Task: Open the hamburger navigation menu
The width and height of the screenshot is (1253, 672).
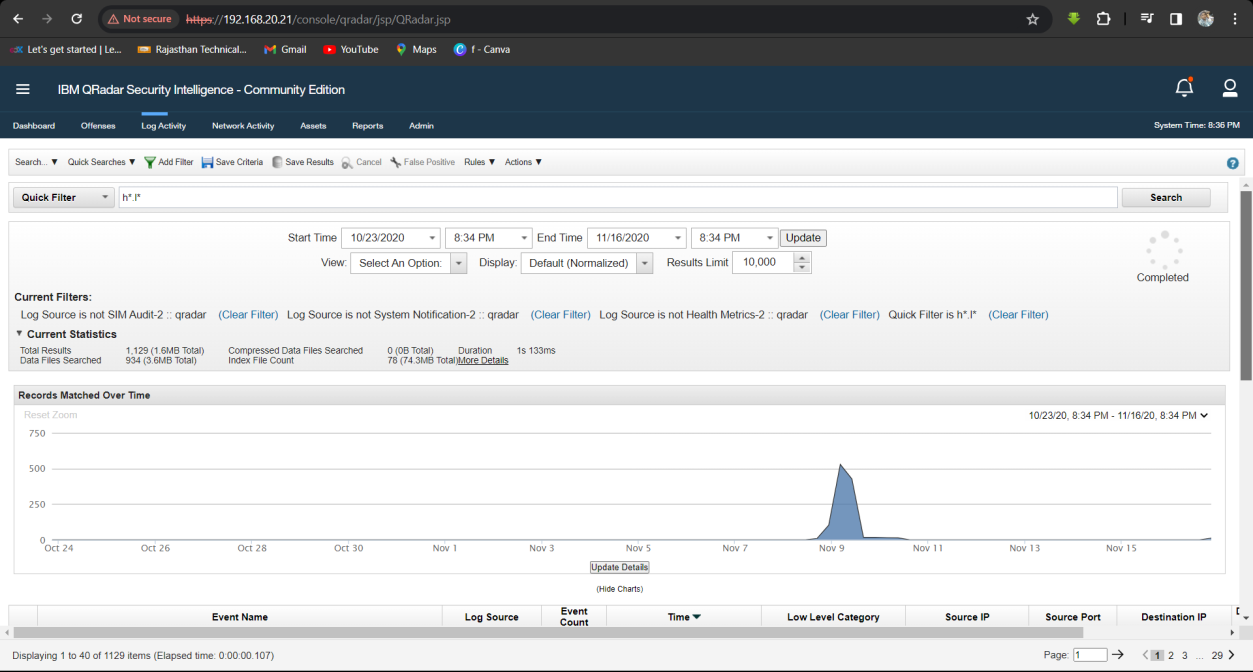Action: 23,89
